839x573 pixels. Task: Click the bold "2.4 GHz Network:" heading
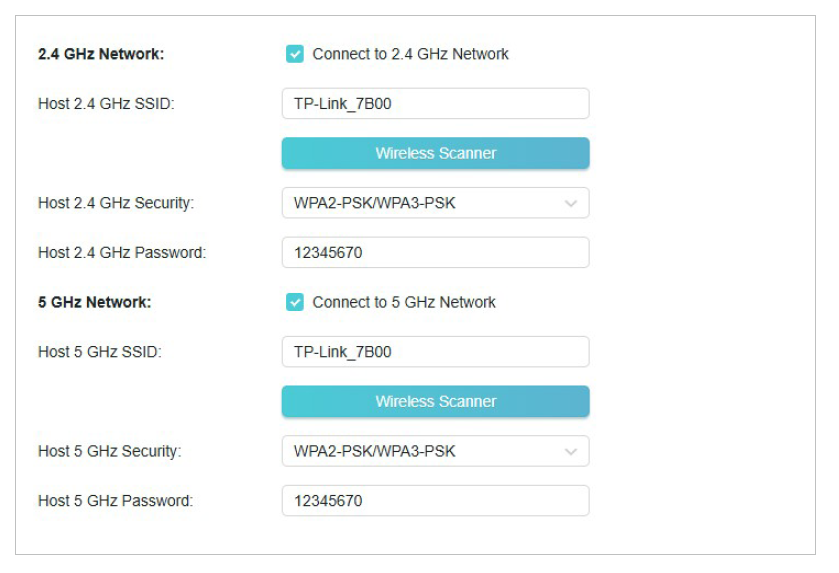click(x=101, y=54)
